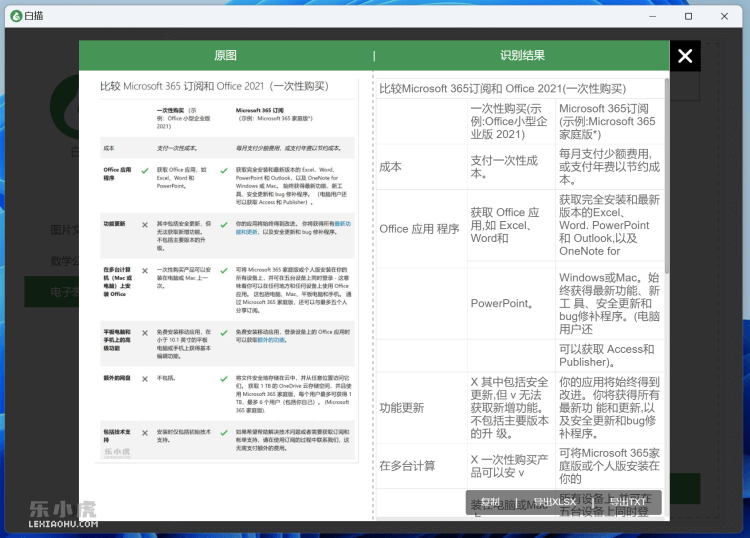Select the cell X 其中包括安全更新
The width and height of the screenshot is (750, 538).
tap(511, 408)
